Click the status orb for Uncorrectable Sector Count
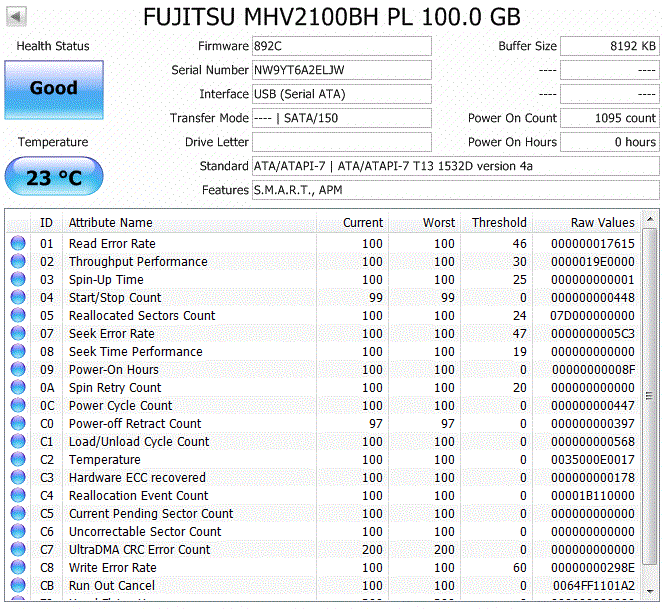The image size is (666, 609). click(x=18, y=531)
